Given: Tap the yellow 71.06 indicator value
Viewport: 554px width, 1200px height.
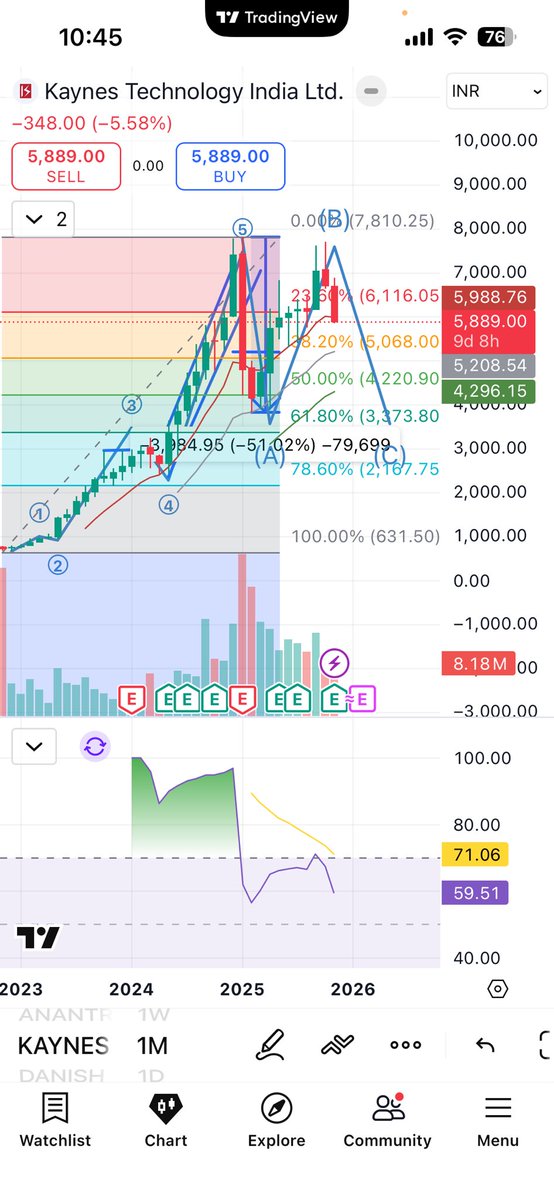Looking at the screenshot, I should pos(475,855).
